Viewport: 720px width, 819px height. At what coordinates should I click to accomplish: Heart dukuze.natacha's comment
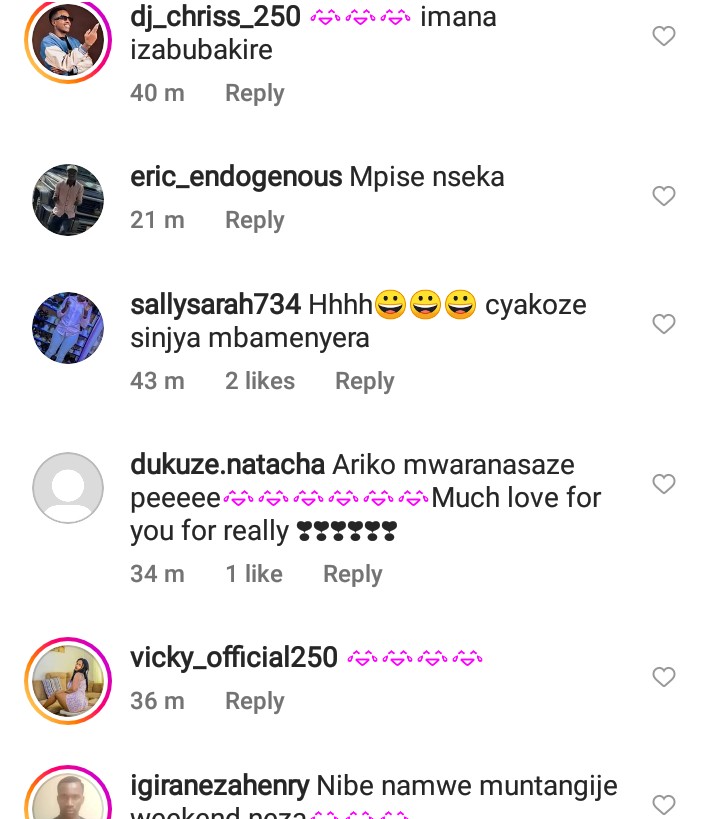coord(664,484)
